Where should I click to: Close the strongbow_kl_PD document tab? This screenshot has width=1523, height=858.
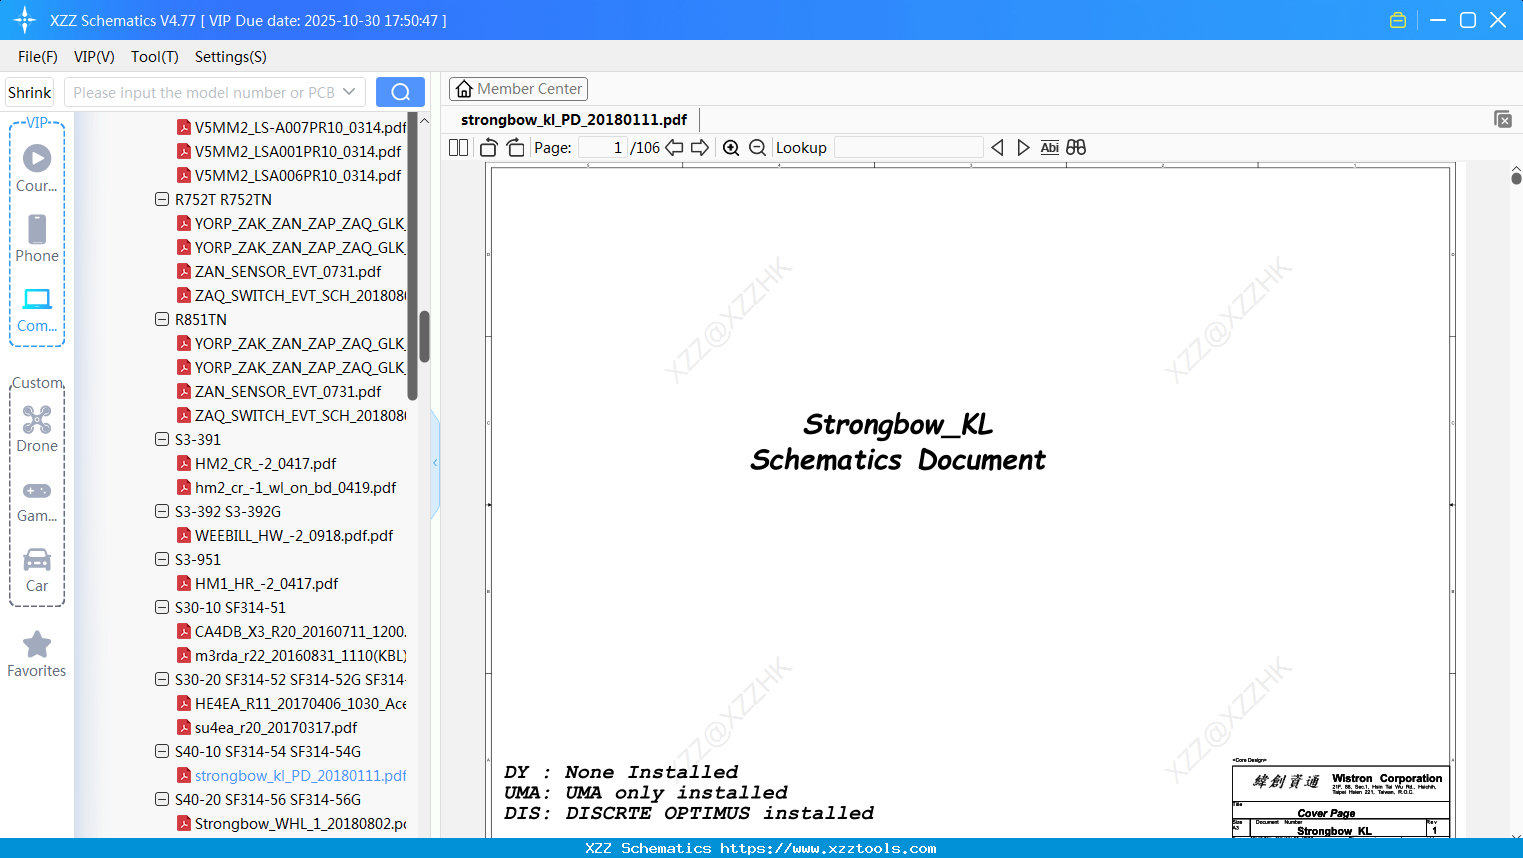point(1502,119)
